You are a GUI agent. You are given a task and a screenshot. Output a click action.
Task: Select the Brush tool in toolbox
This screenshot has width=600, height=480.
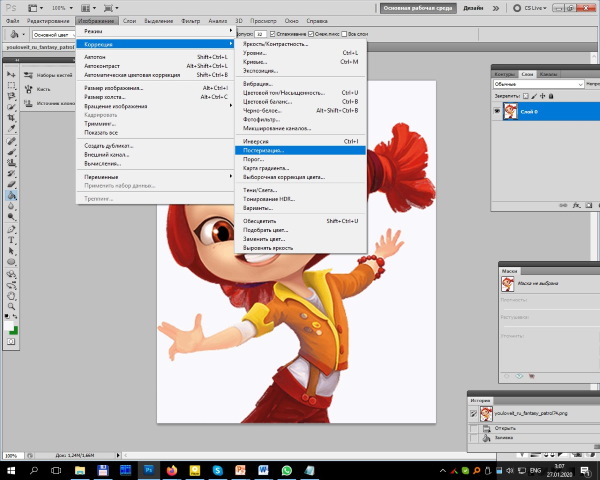(11, 152)
